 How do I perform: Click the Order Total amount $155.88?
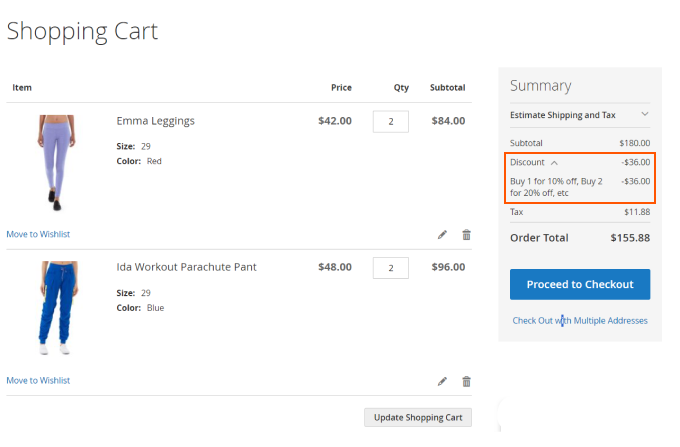point(630,238)
